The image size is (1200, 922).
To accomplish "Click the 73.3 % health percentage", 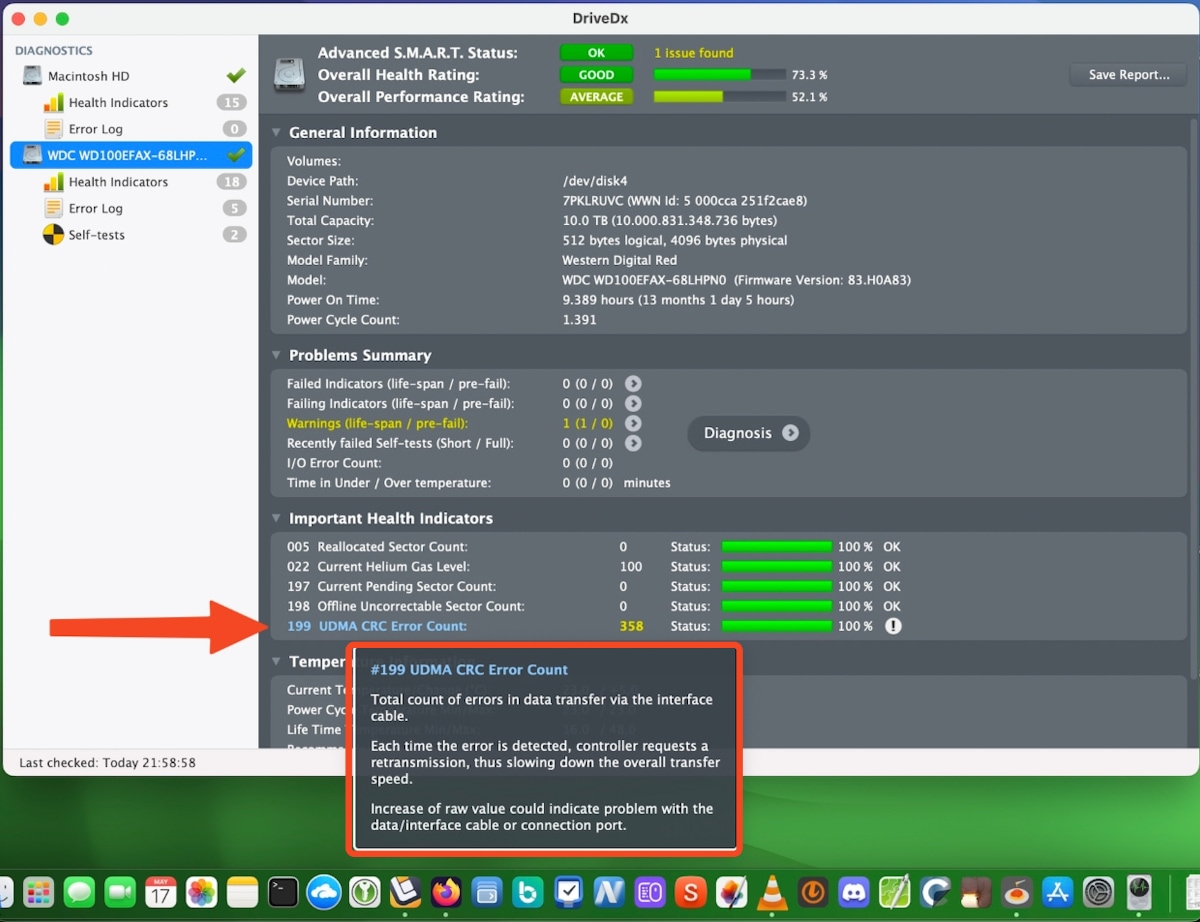I will tap(809, 75).
